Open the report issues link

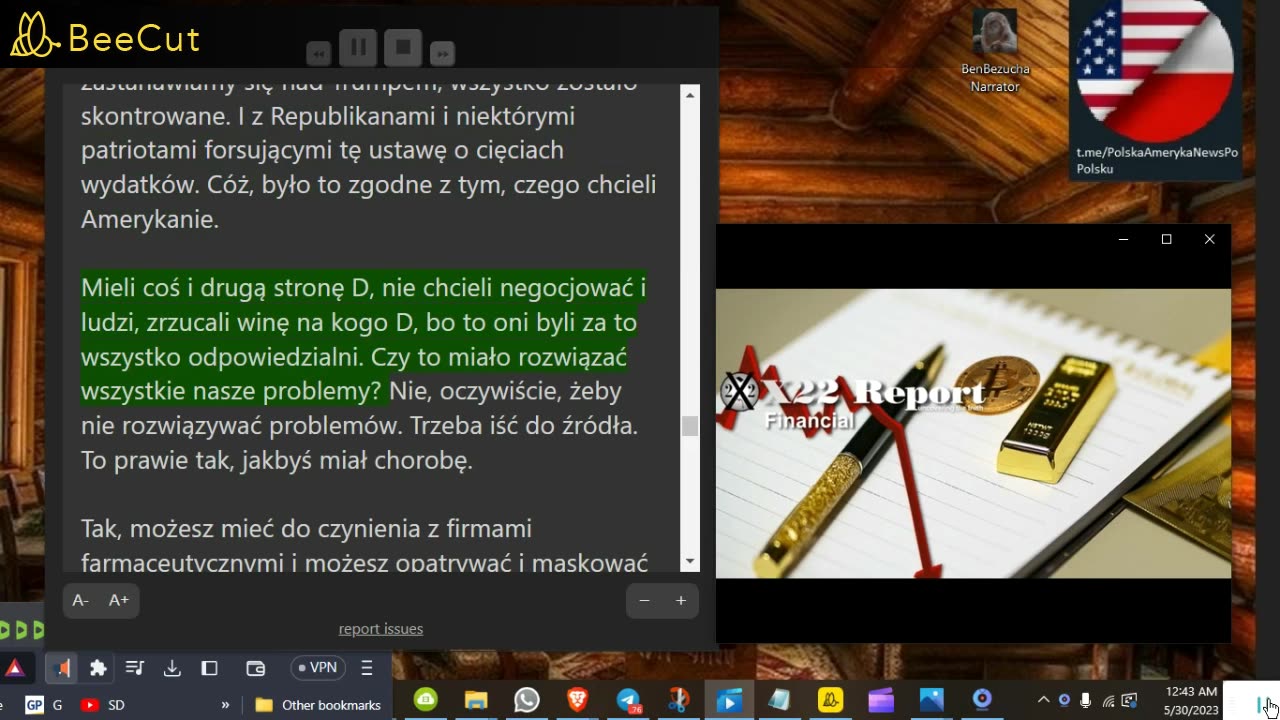click(x=381, y=628)
